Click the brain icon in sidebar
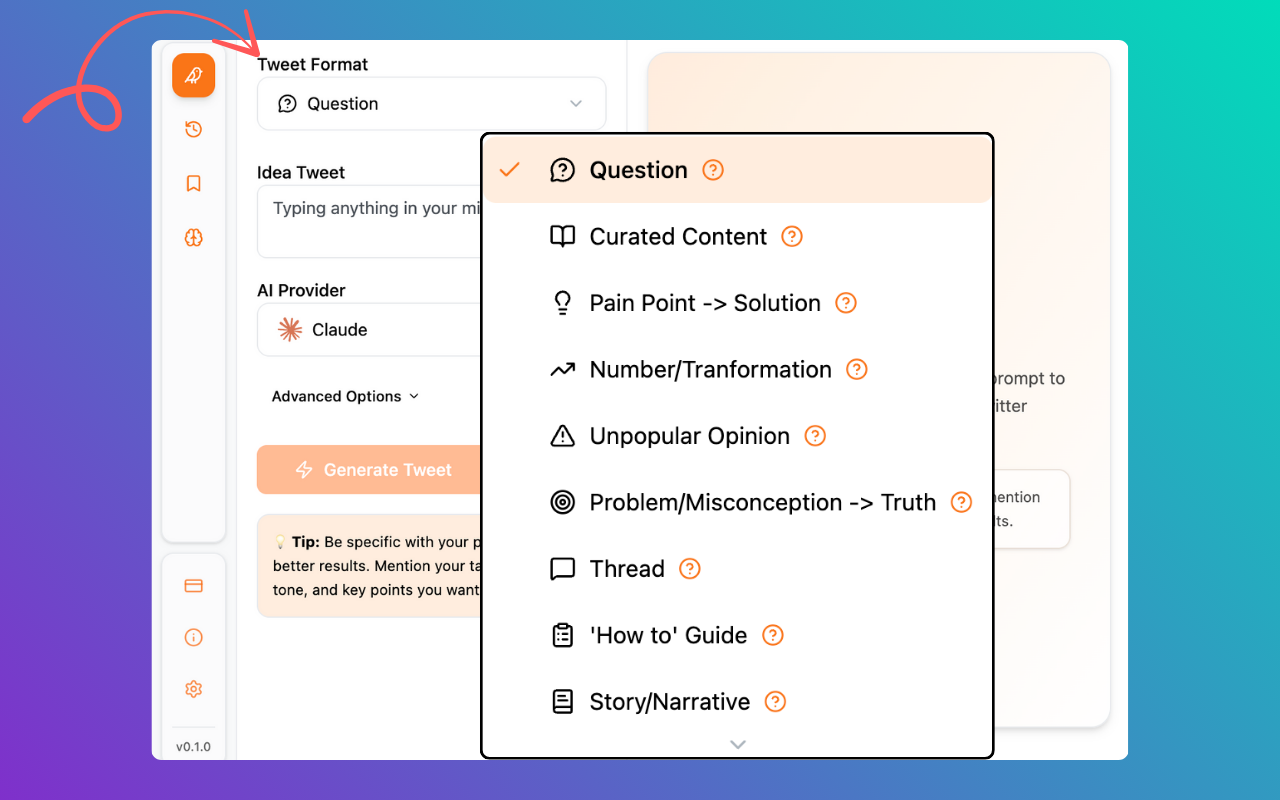 (x=193, y=237)
